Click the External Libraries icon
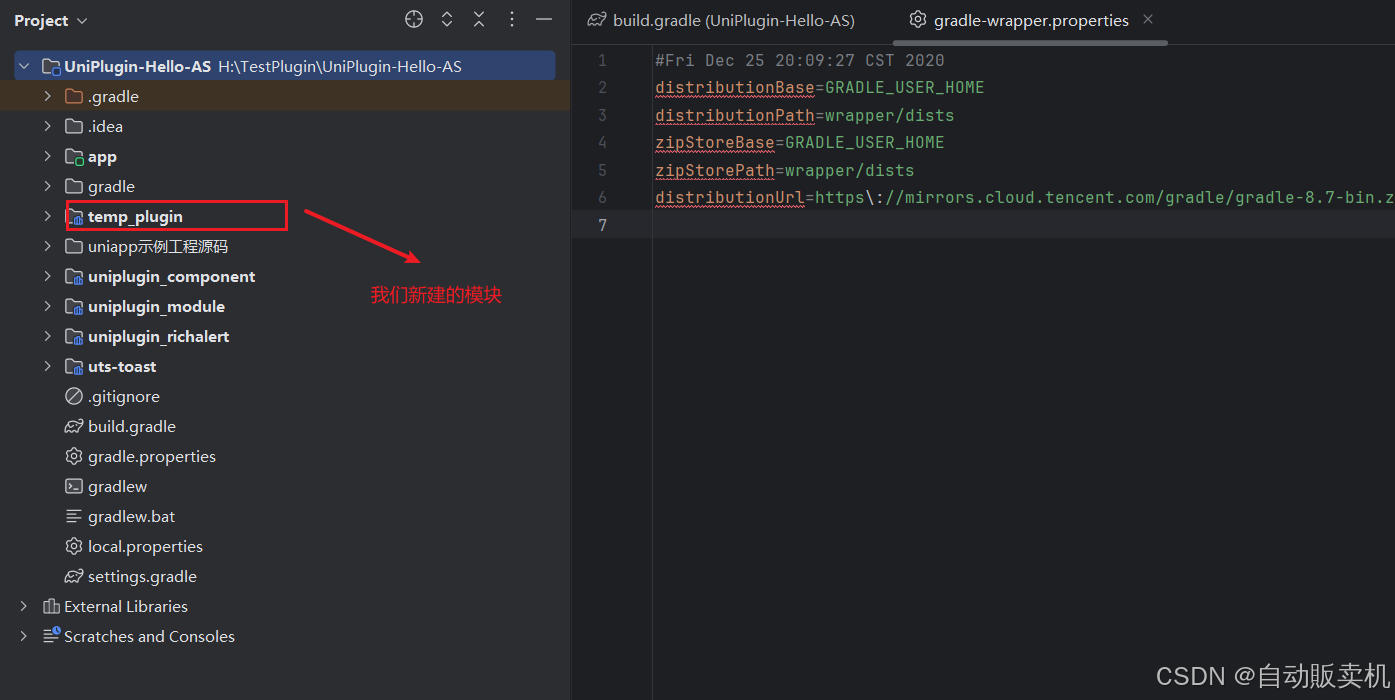 51,607
